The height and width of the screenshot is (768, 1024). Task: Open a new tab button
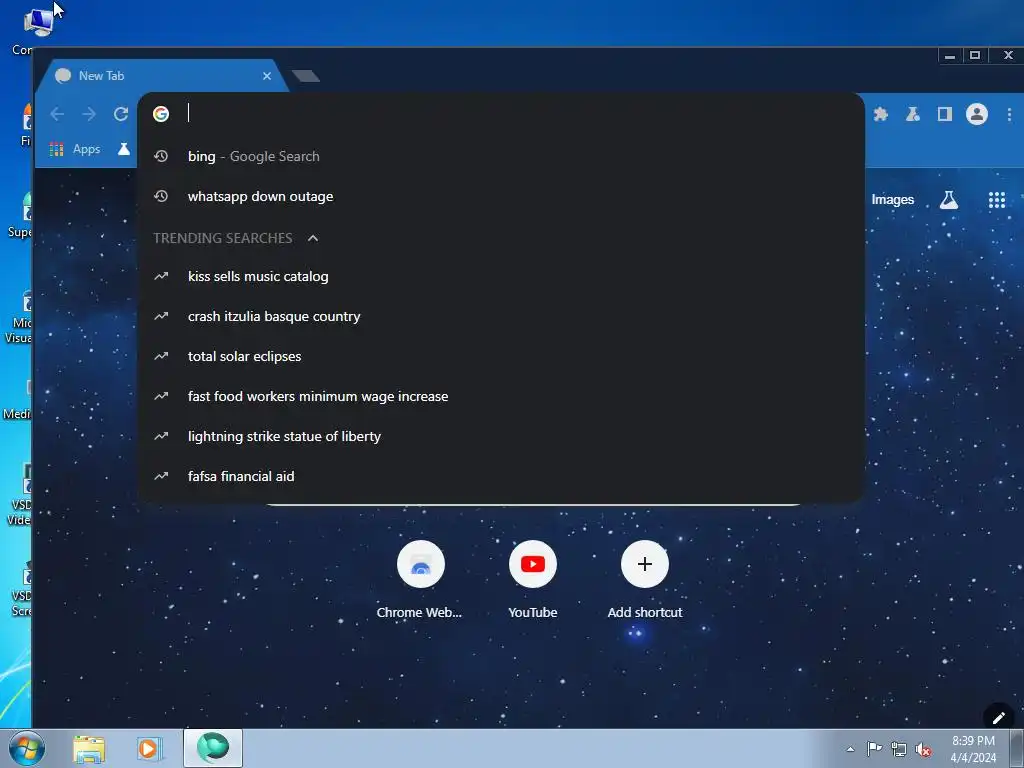tap(306, 76)
